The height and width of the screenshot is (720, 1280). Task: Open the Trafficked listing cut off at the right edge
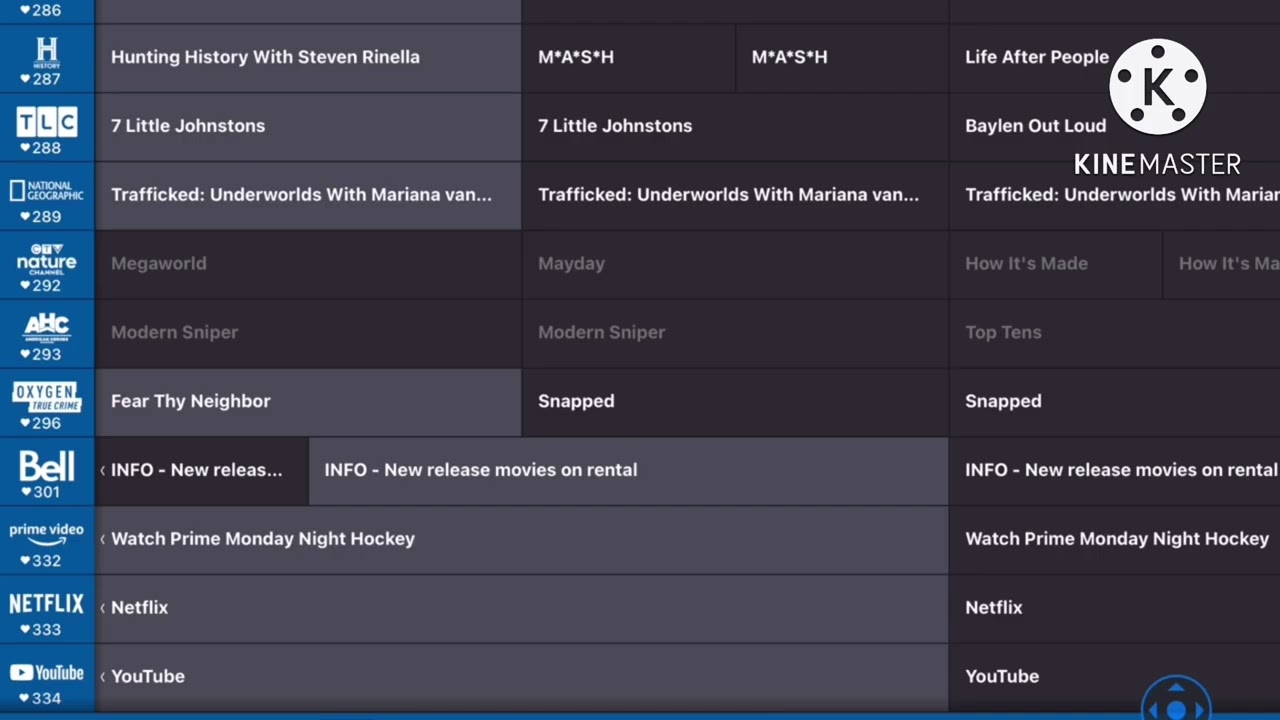[1115, 195]
